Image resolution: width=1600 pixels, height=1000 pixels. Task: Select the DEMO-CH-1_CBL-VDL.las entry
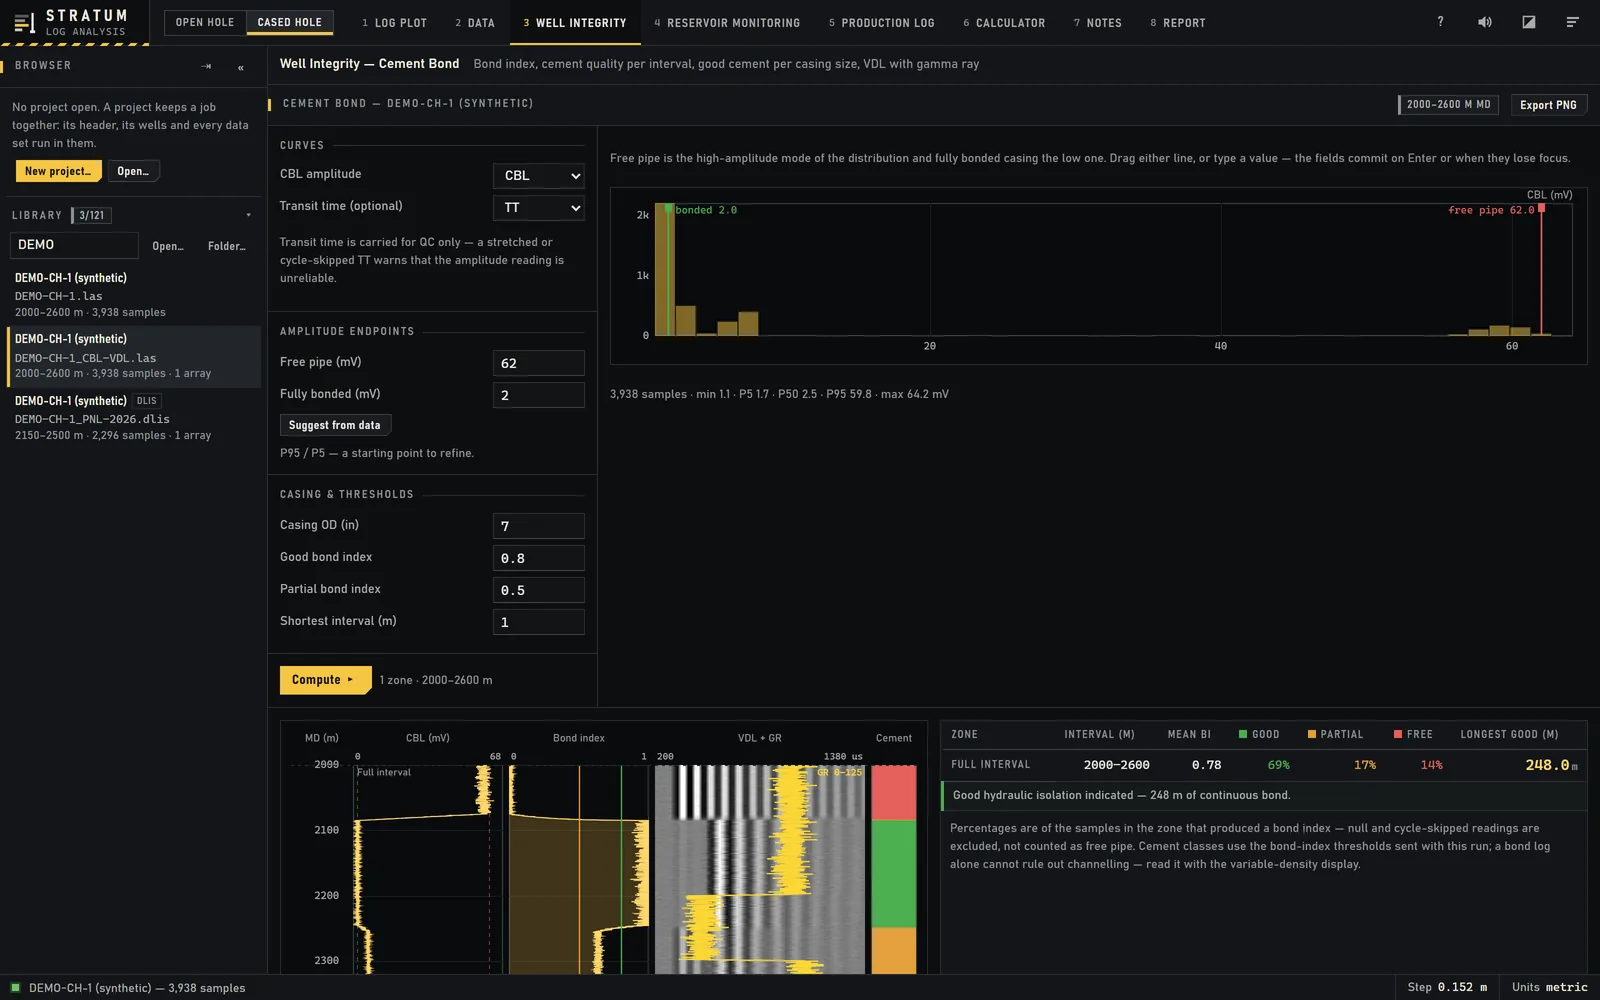(134, 356)
